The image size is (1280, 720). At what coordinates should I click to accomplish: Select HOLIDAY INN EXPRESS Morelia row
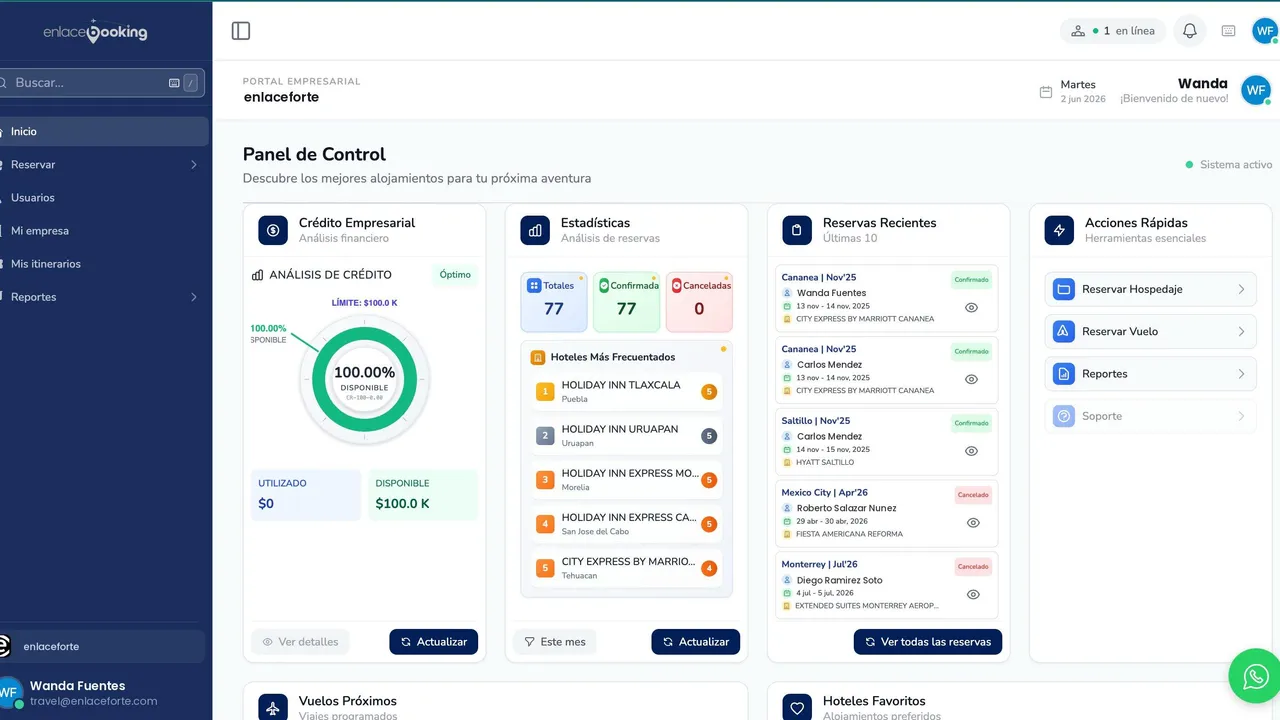(x=627, y=480)
